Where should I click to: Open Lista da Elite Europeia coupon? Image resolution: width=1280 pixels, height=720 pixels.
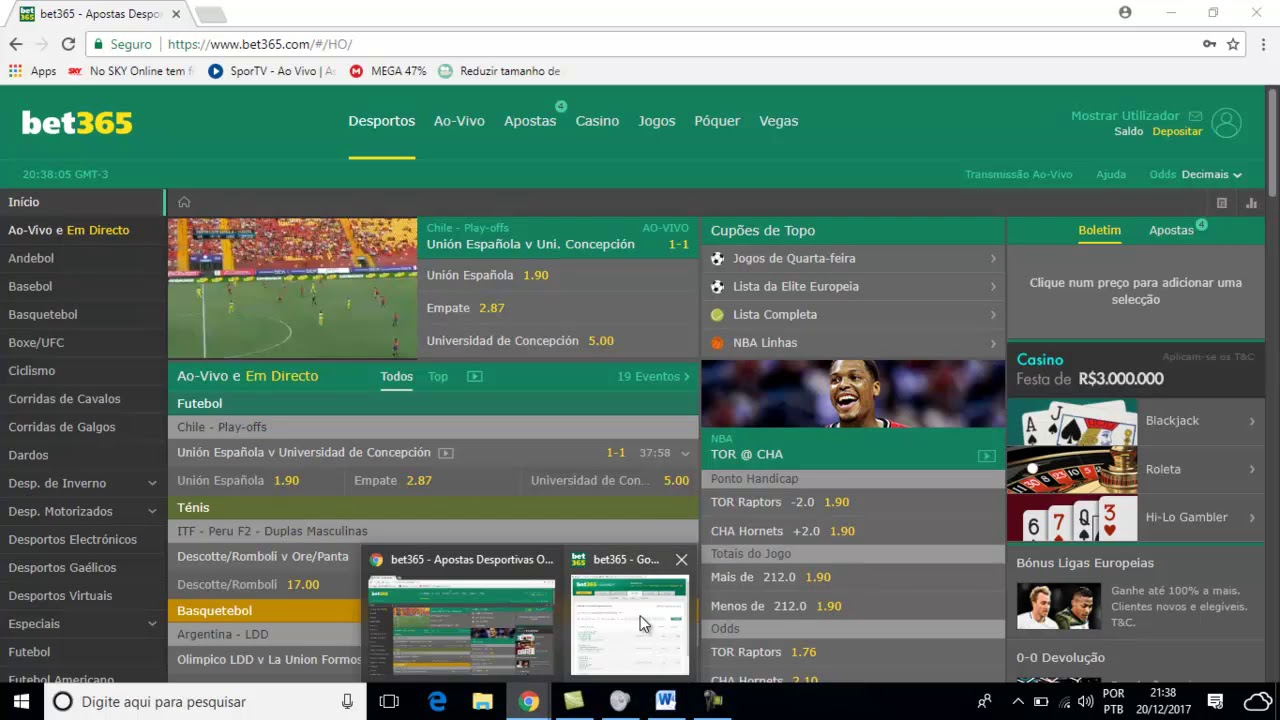click(853, 286)
